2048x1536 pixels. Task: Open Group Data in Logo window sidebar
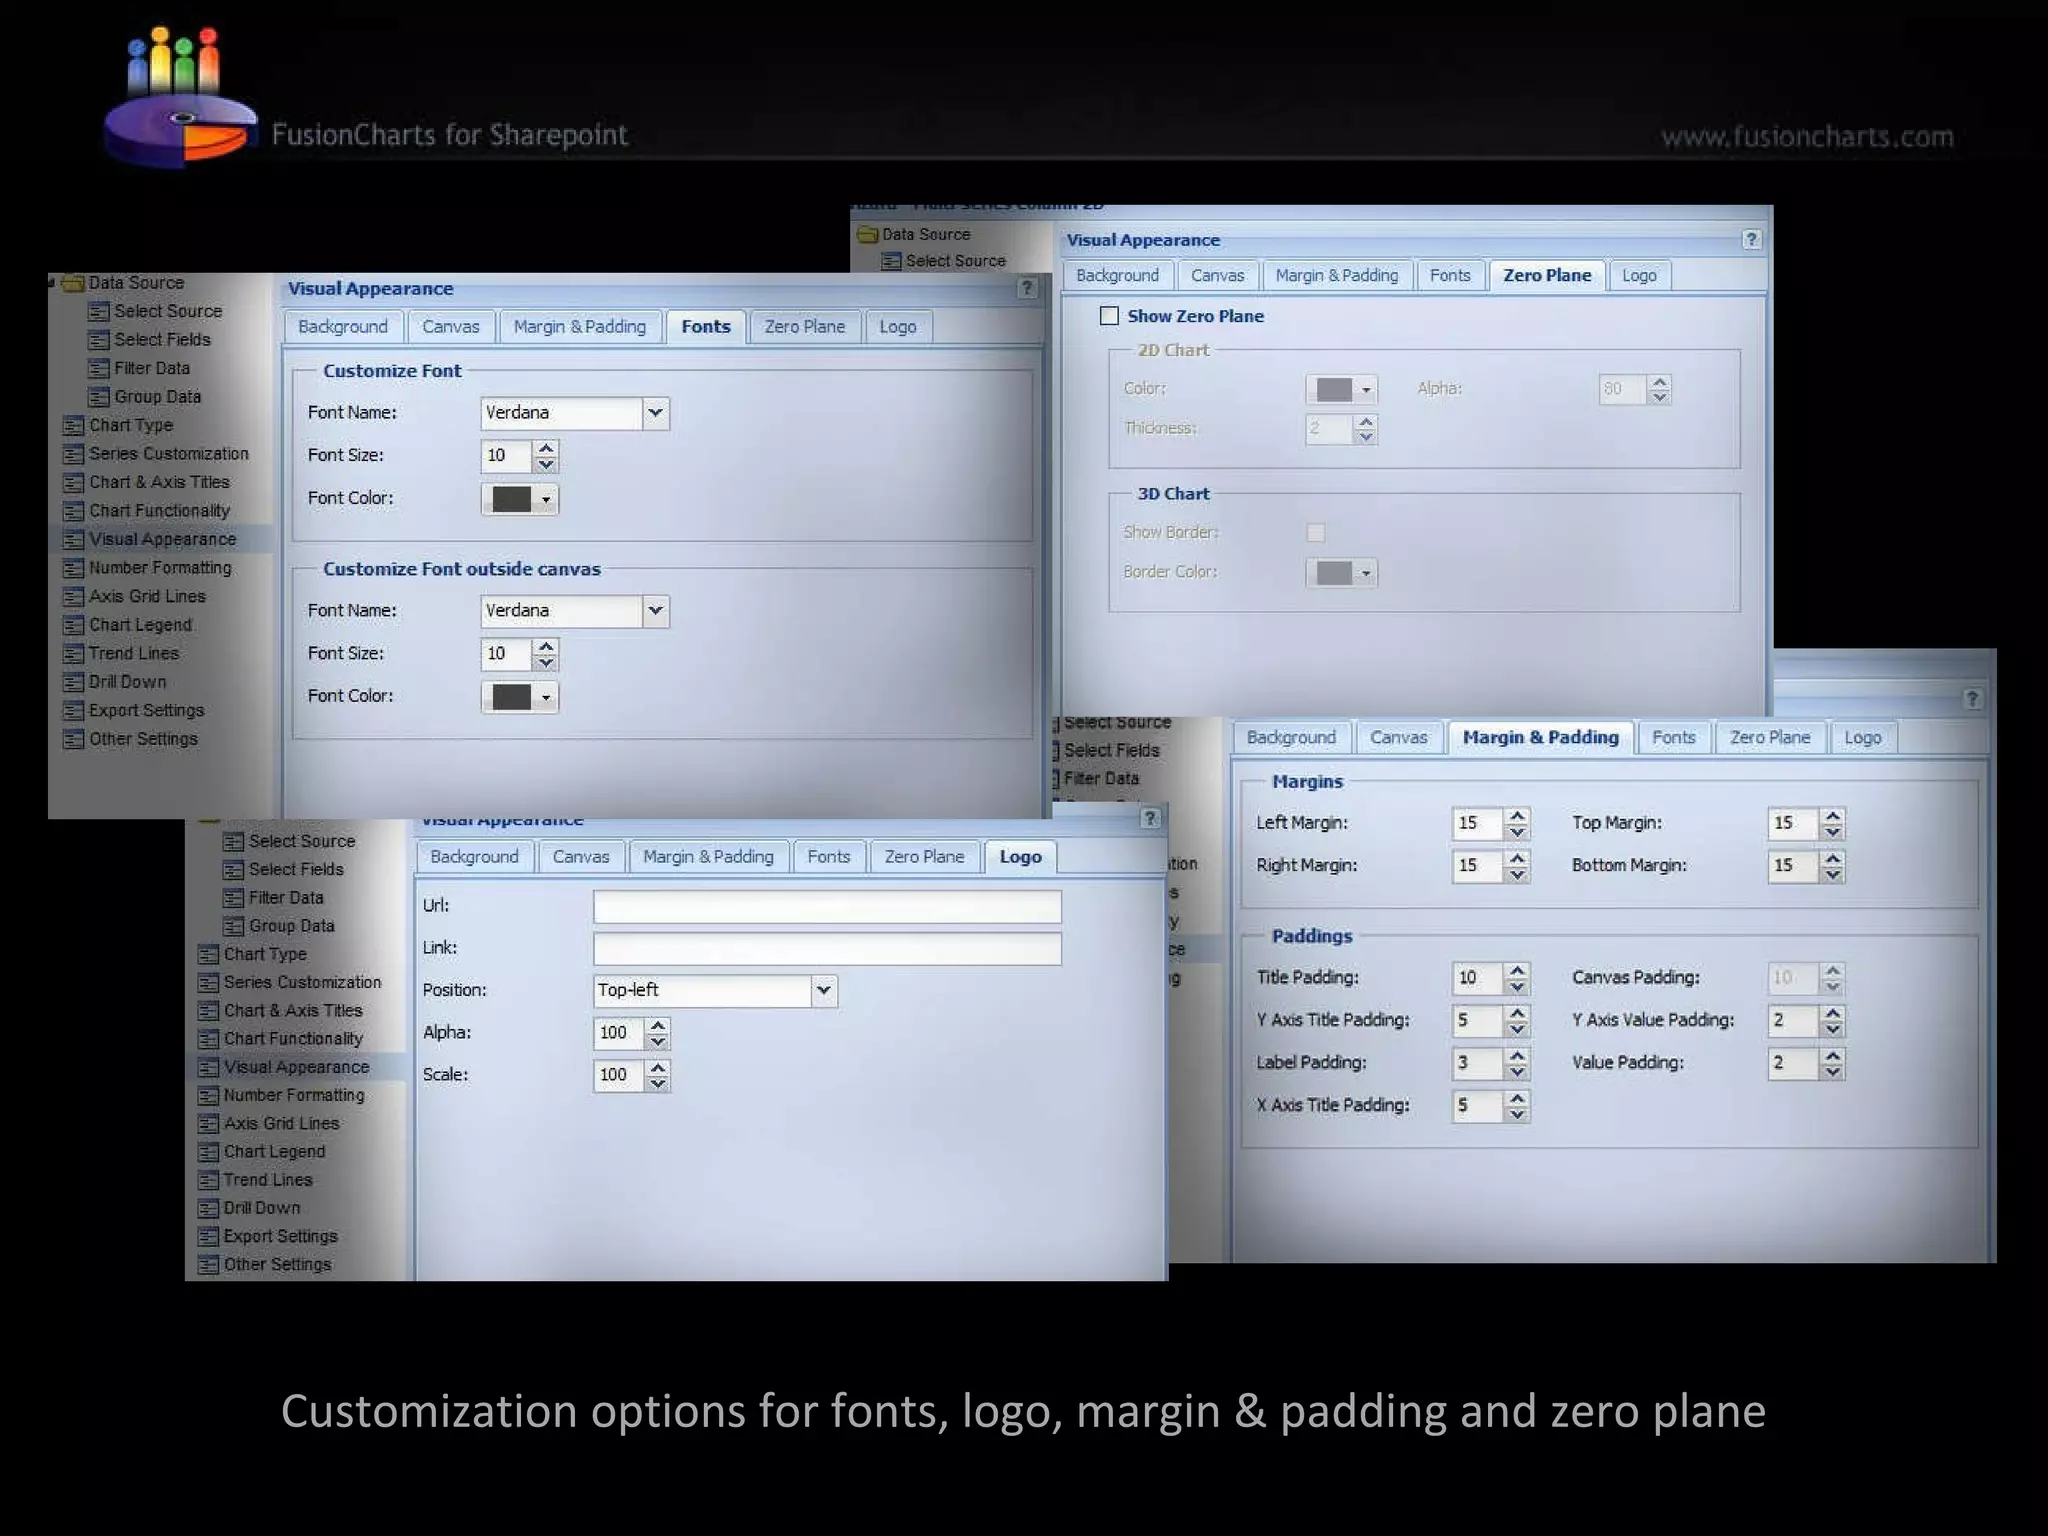(291, 926)
